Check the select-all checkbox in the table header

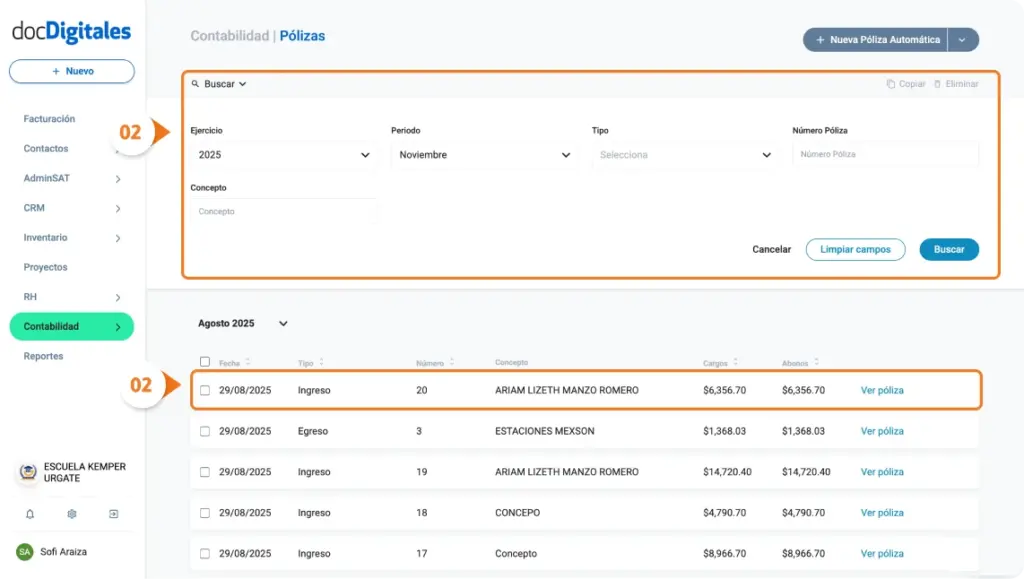pos(205,362)
